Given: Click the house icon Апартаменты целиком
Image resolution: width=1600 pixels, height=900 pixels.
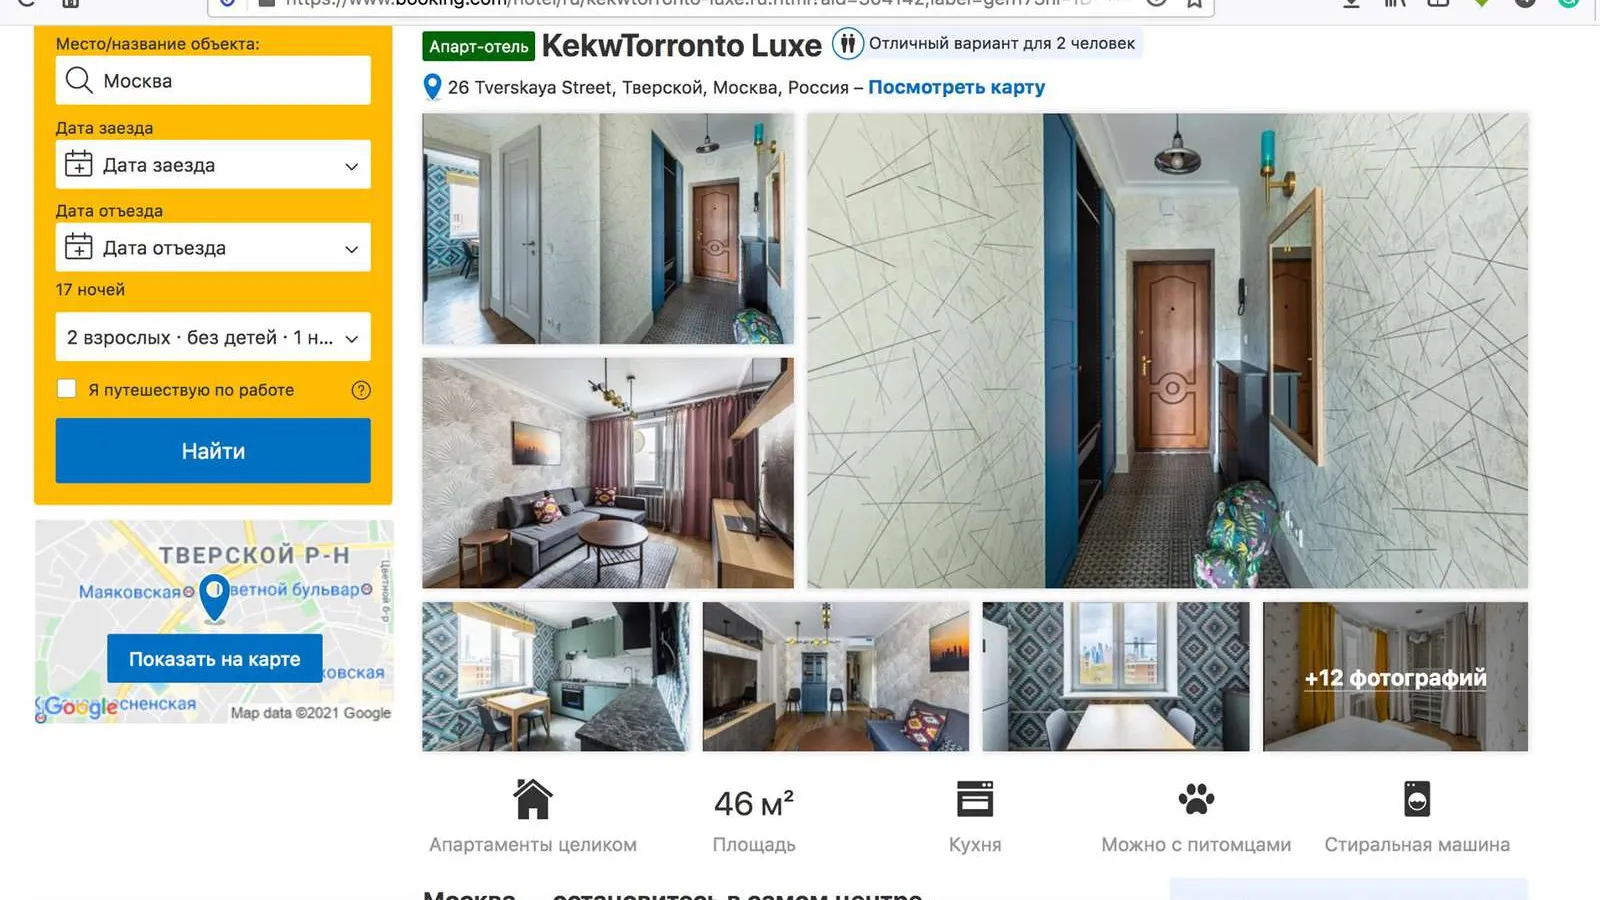Looking at the screenshot, I should [533, 799].
